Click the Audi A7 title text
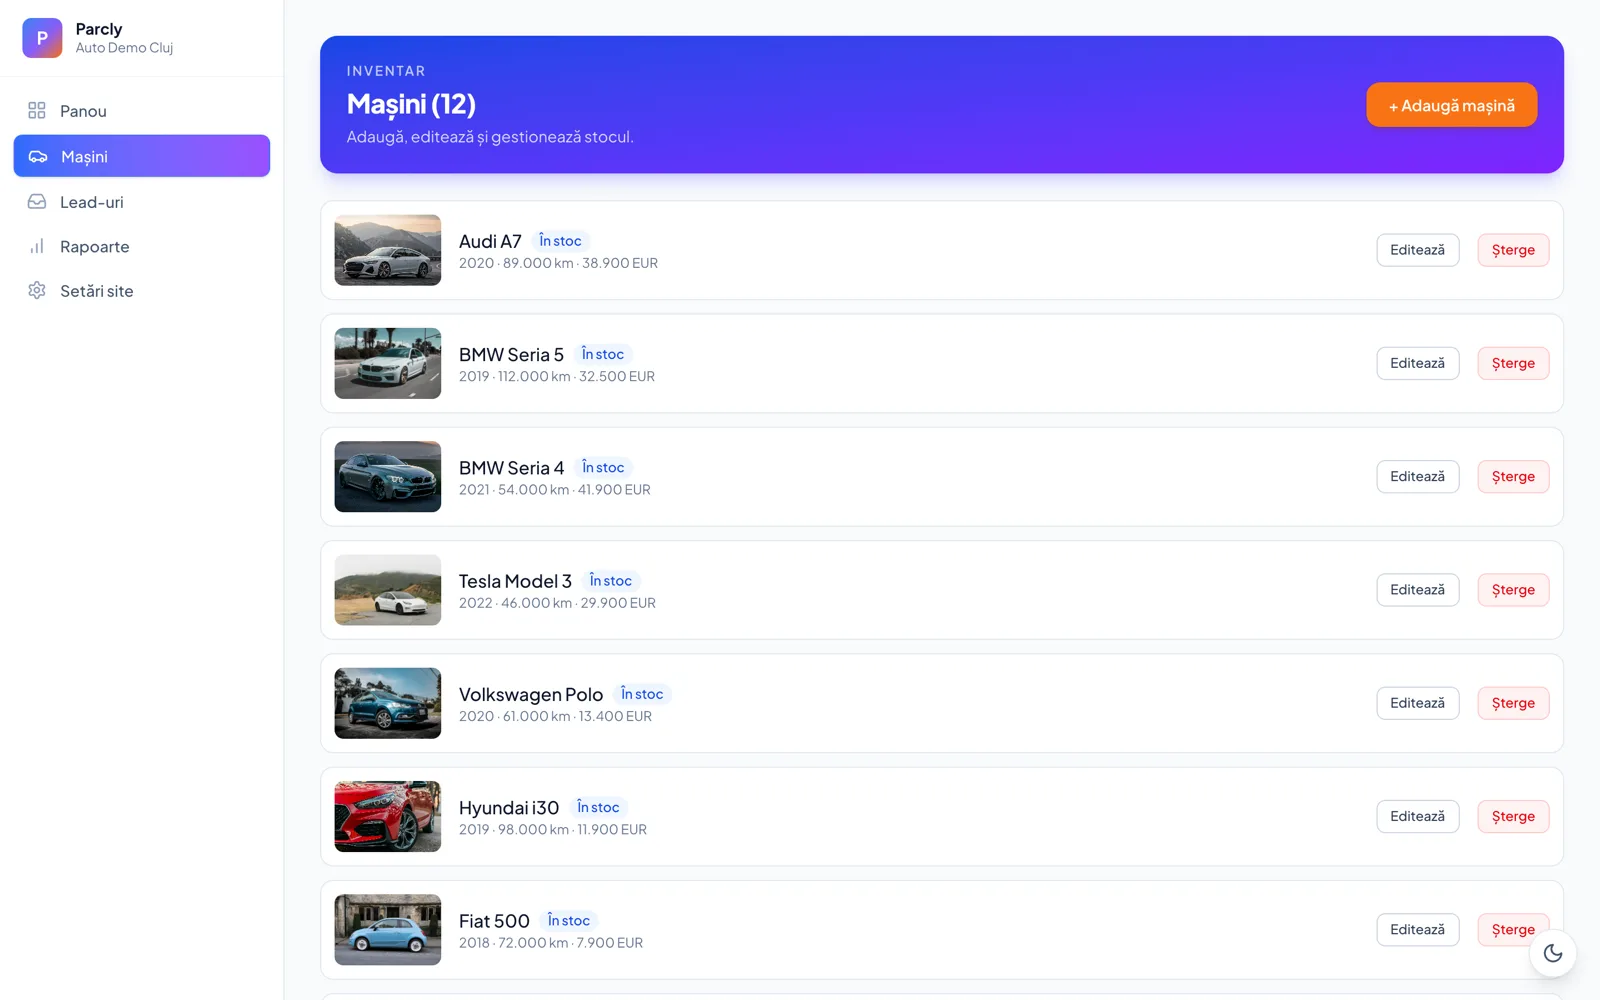 pyautogui.click(x=490, y=241)
